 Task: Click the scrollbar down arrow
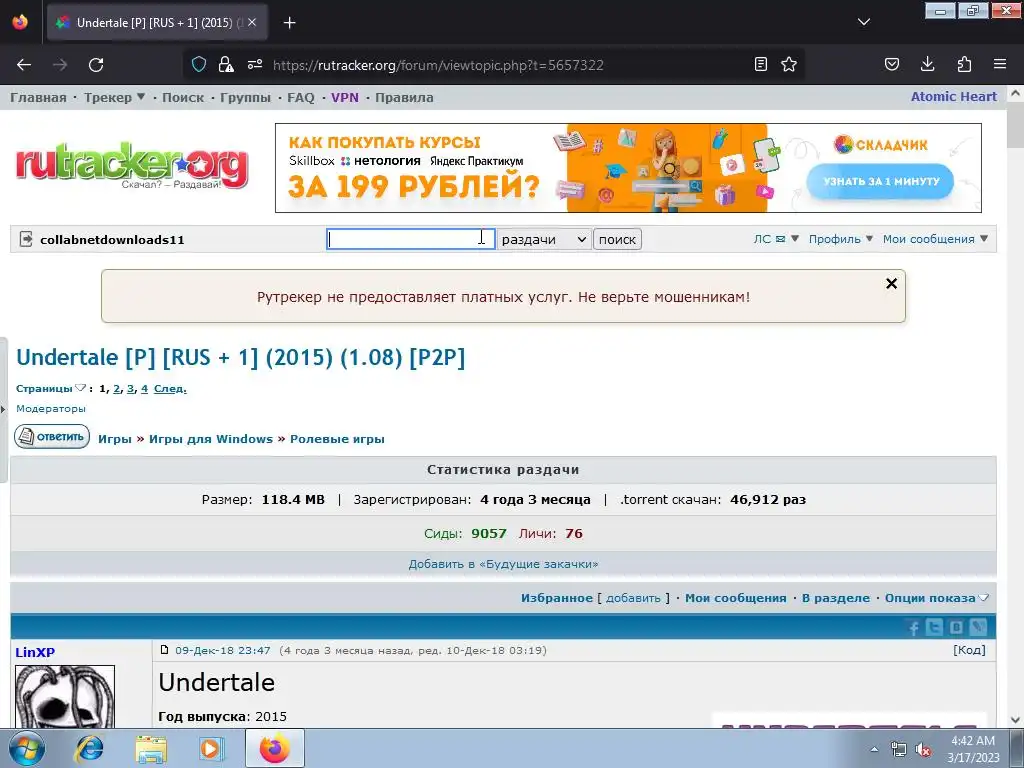point(1015,720)
